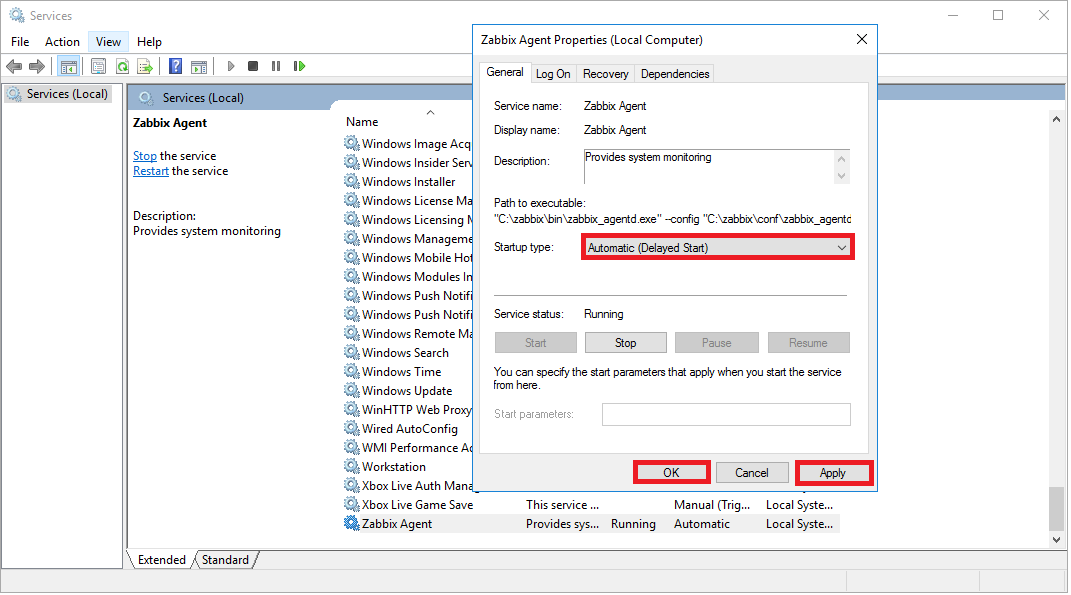Click the gear icon beside Windows Time
1071x595 pixels.
point(352,371)
